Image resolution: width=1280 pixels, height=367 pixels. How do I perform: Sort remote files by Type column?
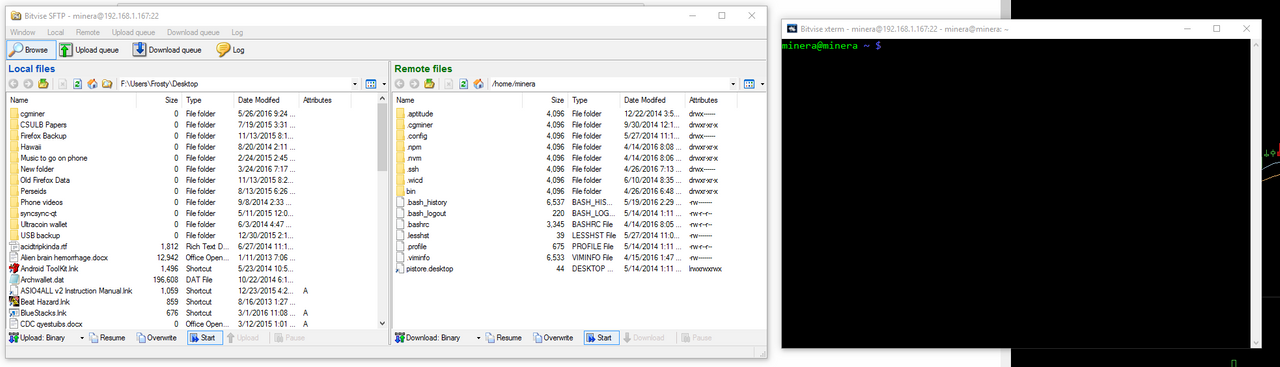click(x=594, y=100)
